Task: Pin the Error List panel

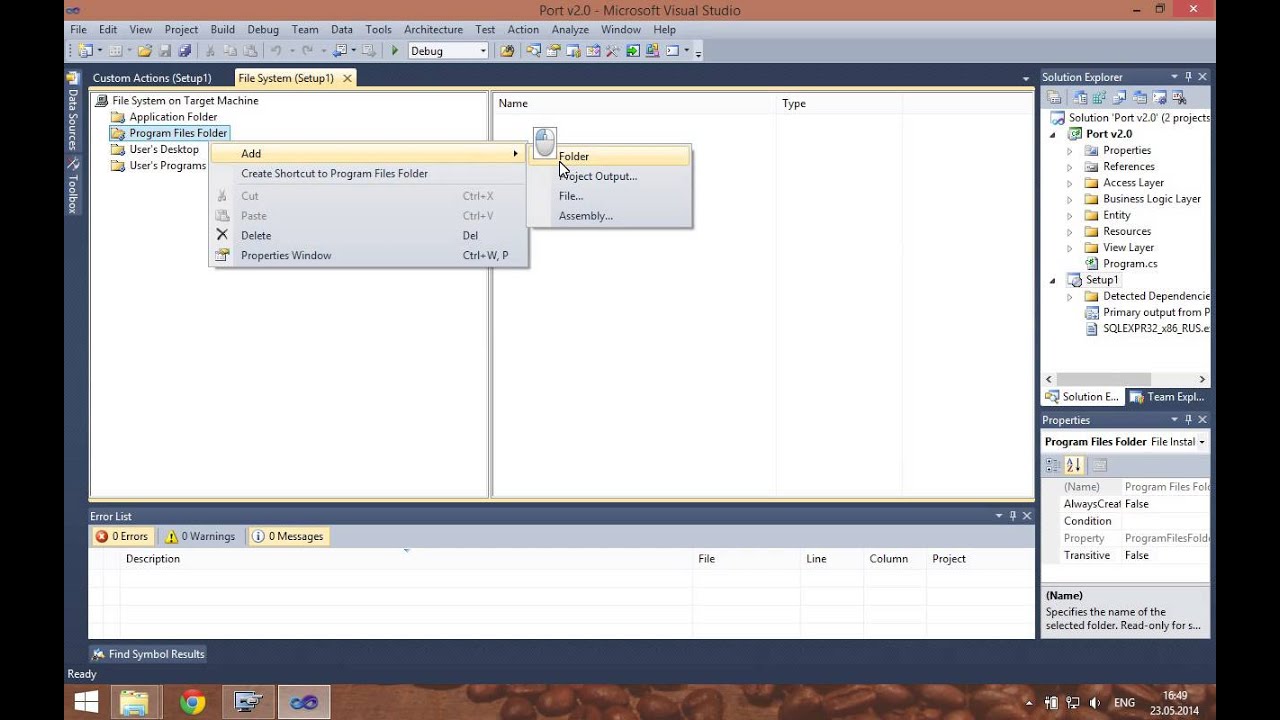Action: click(x=1012, y=516)
